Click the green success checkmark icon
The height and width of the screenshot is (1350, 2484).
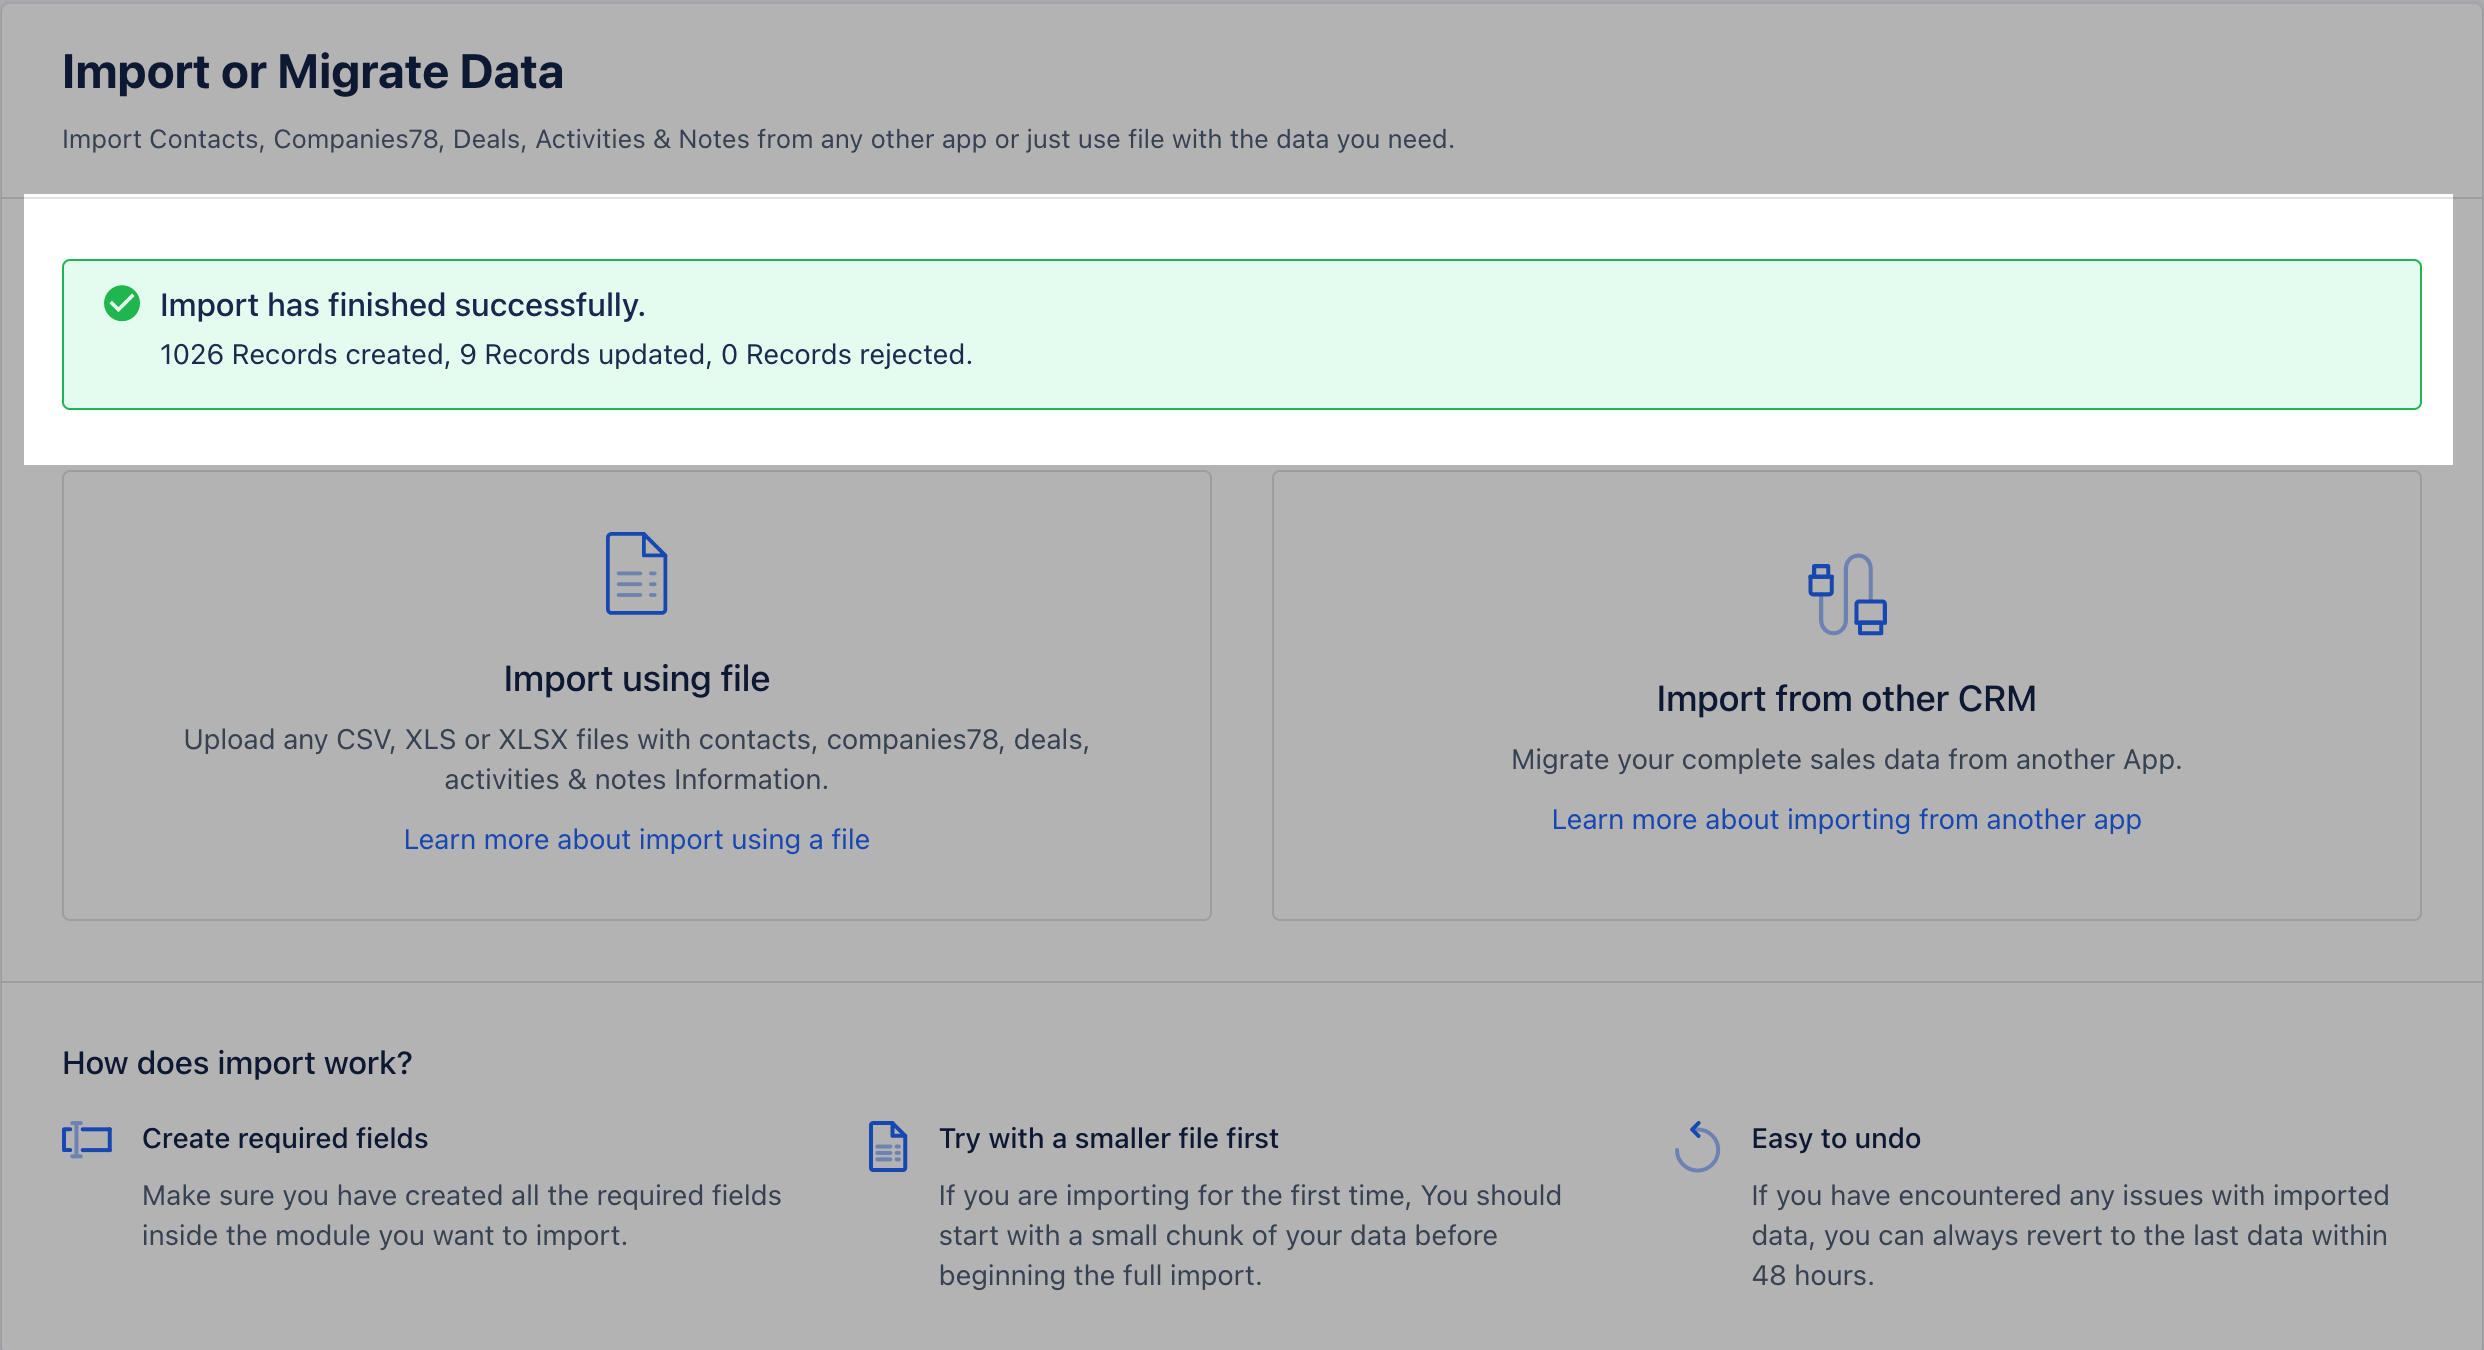(x=122, y=303)
